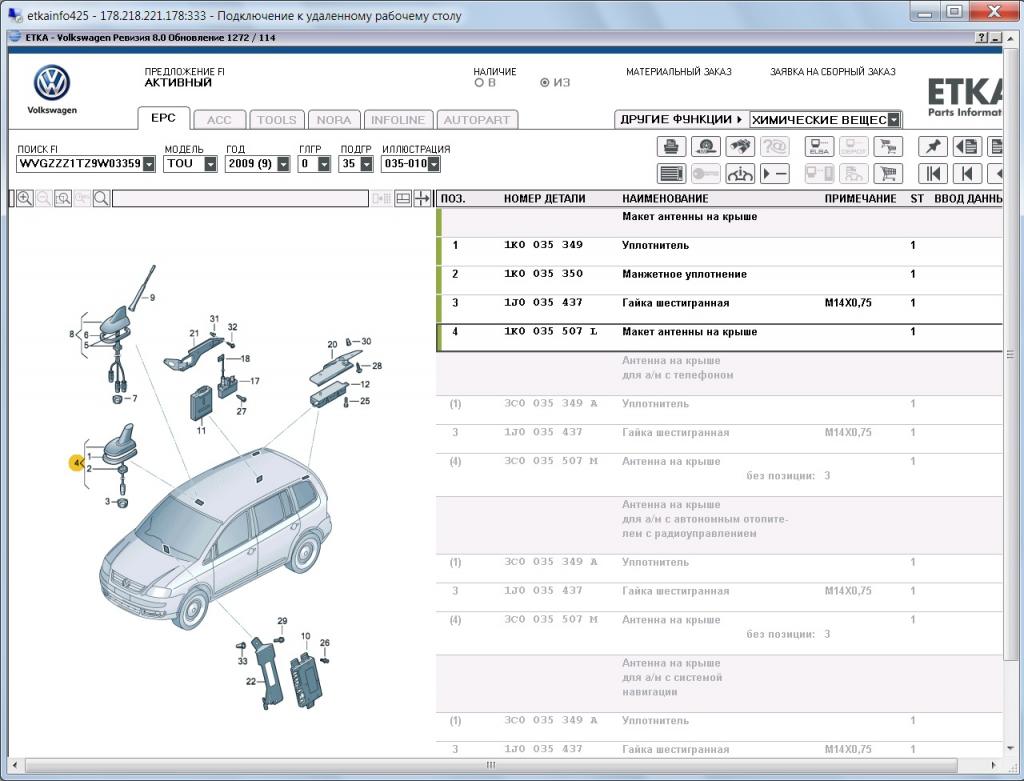Click the plain magnifier search icon
This screenshot has height=781, width=1024.
point(101,199)
